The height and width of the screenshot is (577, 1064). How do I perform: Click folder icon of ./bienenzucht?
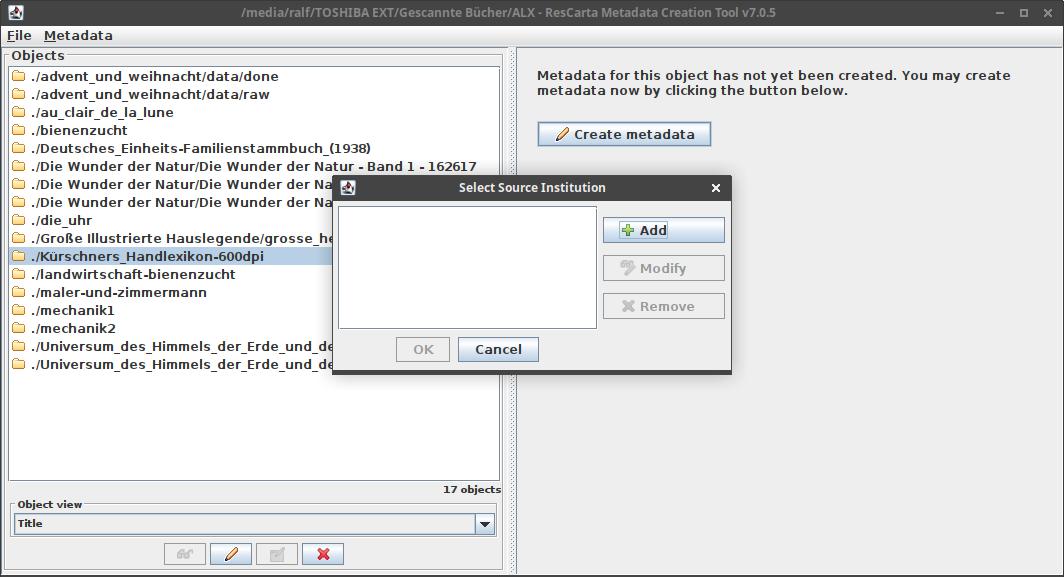[19, 130]
